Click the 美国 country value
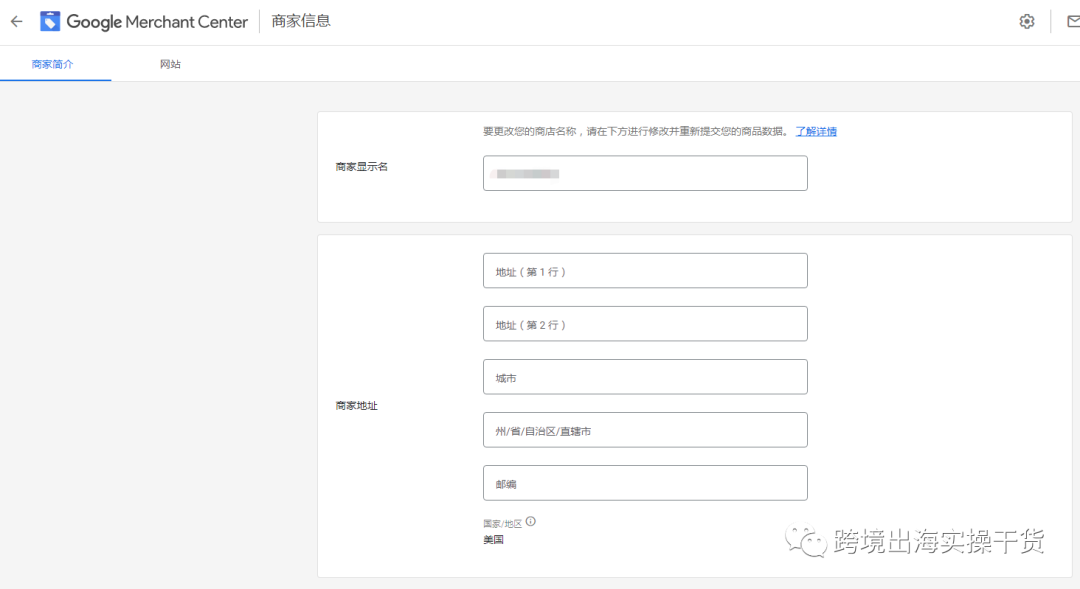The height and width of the screenshot is (589, 1080). point(493,539)
